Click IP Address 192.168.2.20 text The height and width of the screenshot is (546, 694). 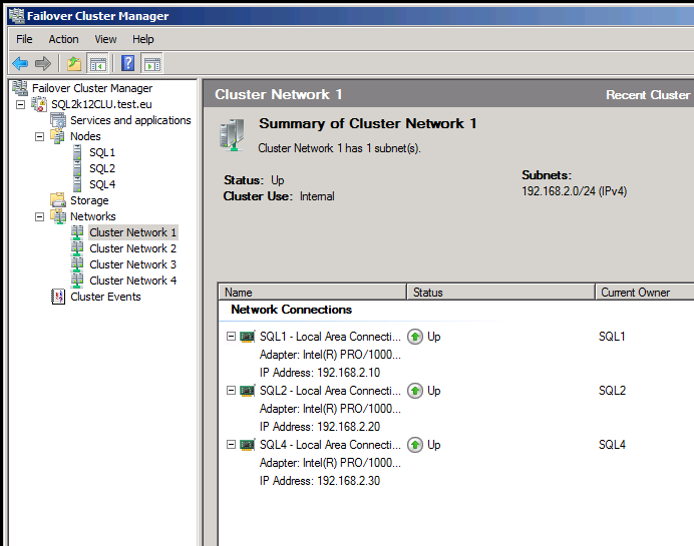point(320,427)
